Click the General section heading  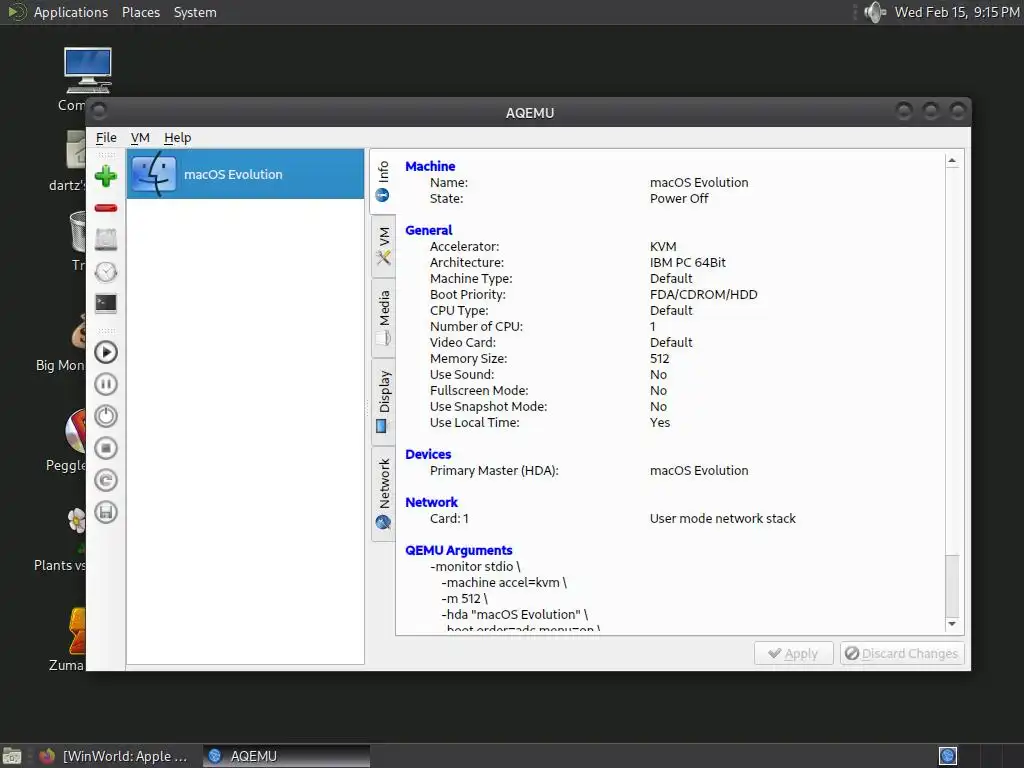428,231
